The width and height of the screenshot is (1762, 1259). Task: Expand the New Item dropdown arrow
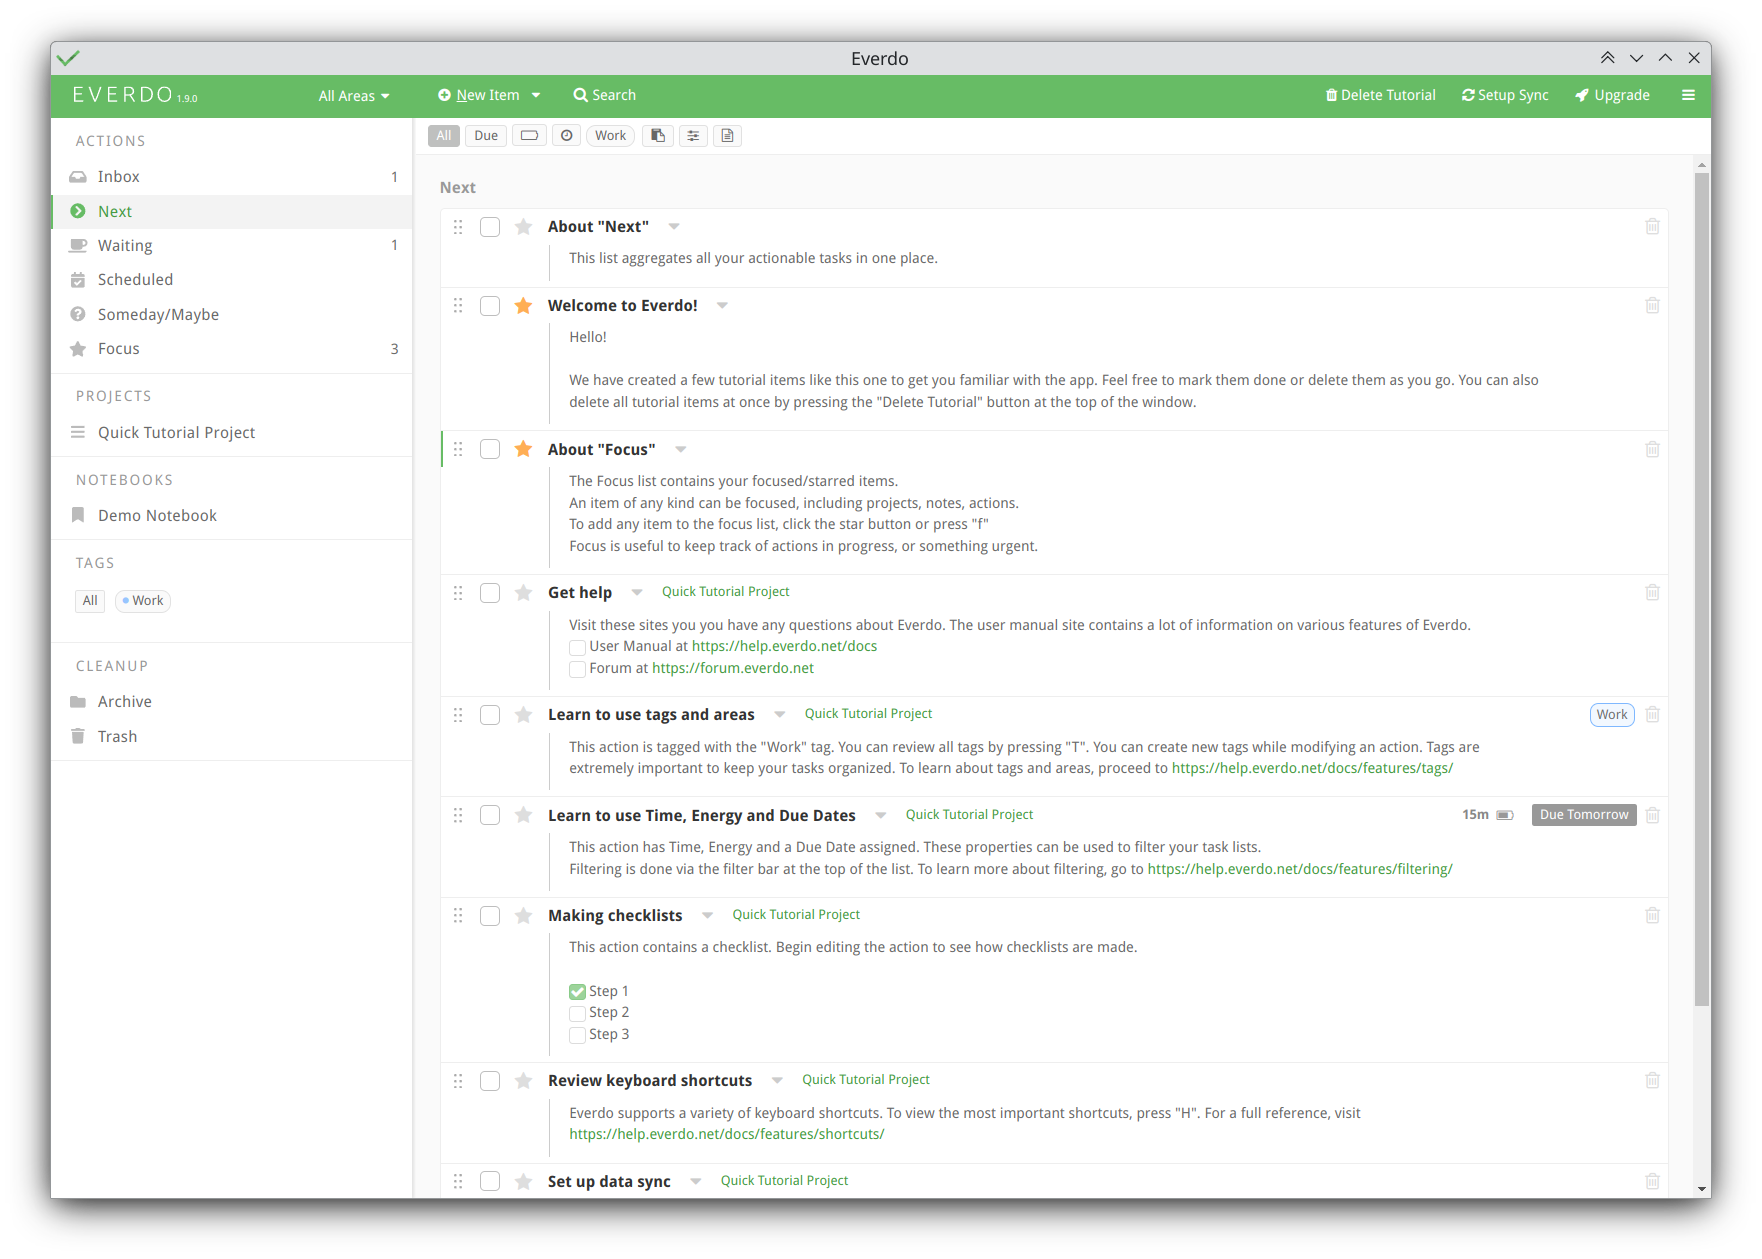(x=536, y=95)
